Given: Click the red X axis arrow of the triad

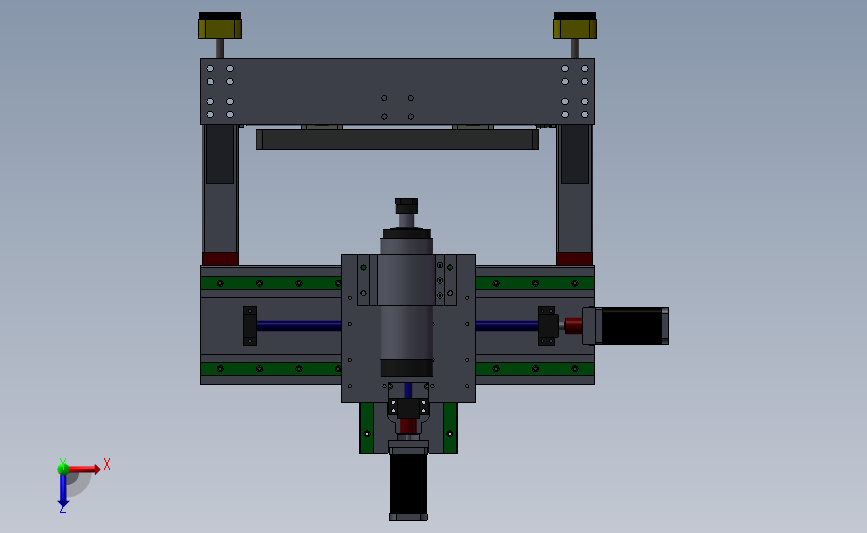Looking at the screenshot, I should (84, 469).
